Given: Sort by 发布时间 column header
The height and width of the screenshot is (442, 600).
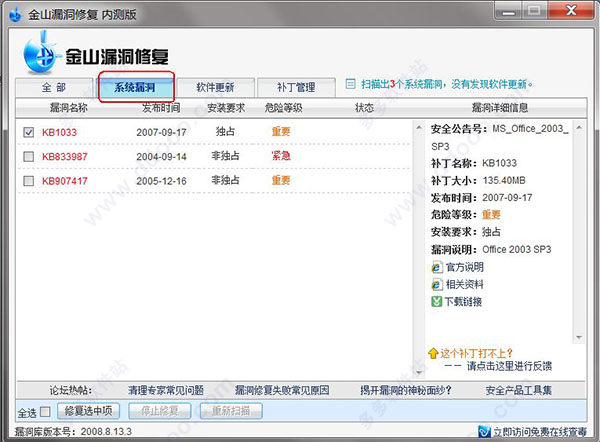Looking at the screenshot, I should click(161, 108).
